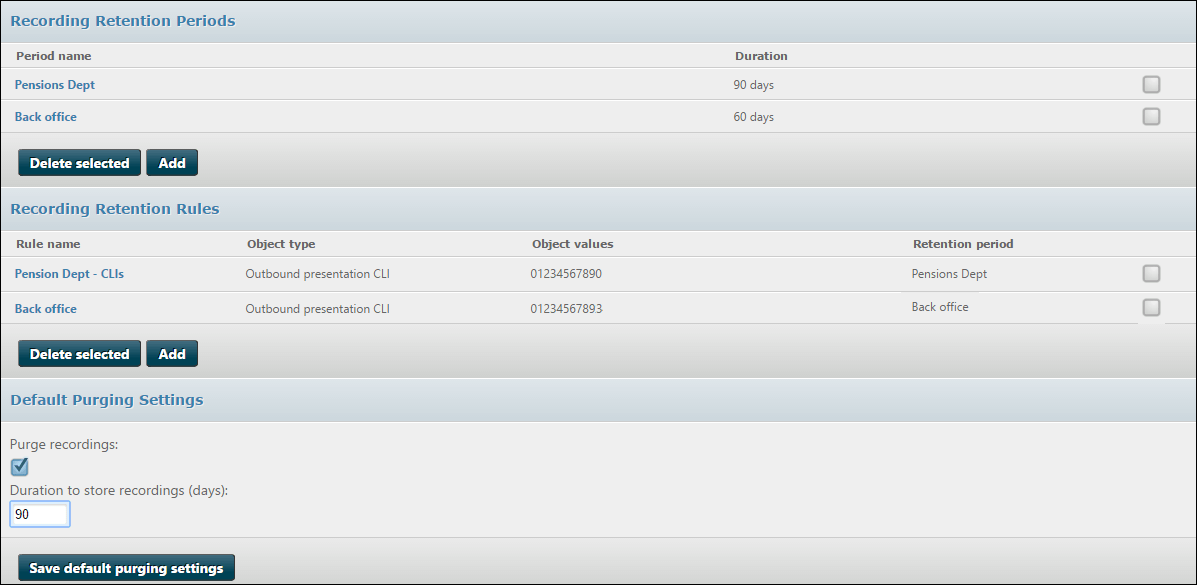Tick the checkbox for the 60 days Back office period
The image size is (1197, 585).
pyautogui.click(x=1151, y=116)
